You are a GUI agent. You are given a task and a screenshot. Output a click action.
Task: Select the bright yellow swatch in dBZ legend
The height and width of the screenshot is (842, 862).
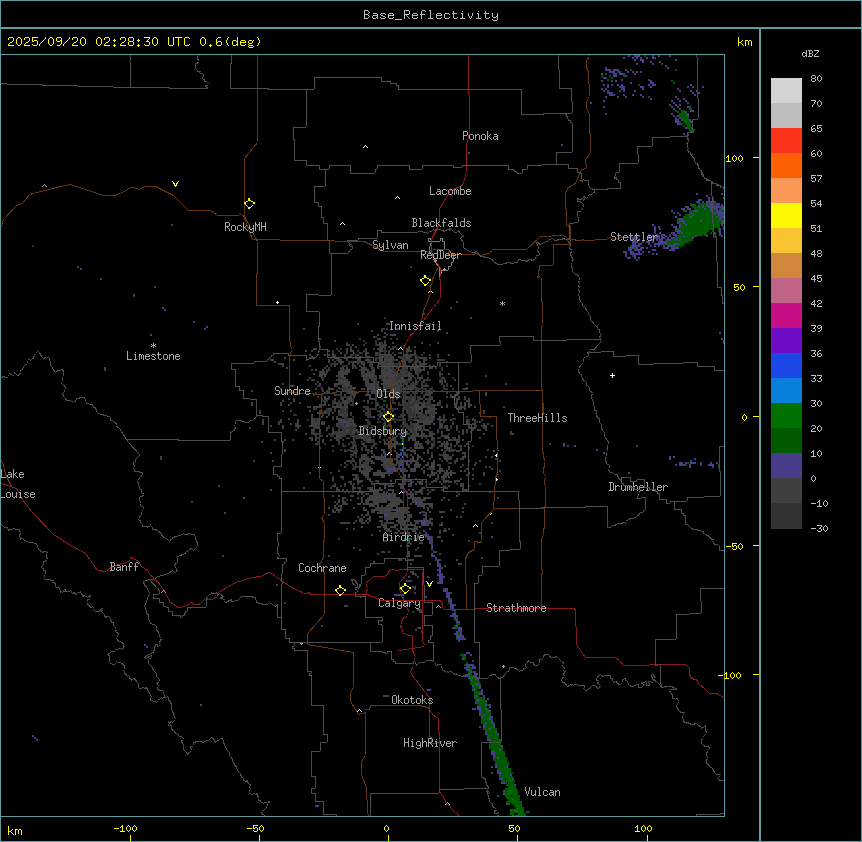click(x=786, y=215)
